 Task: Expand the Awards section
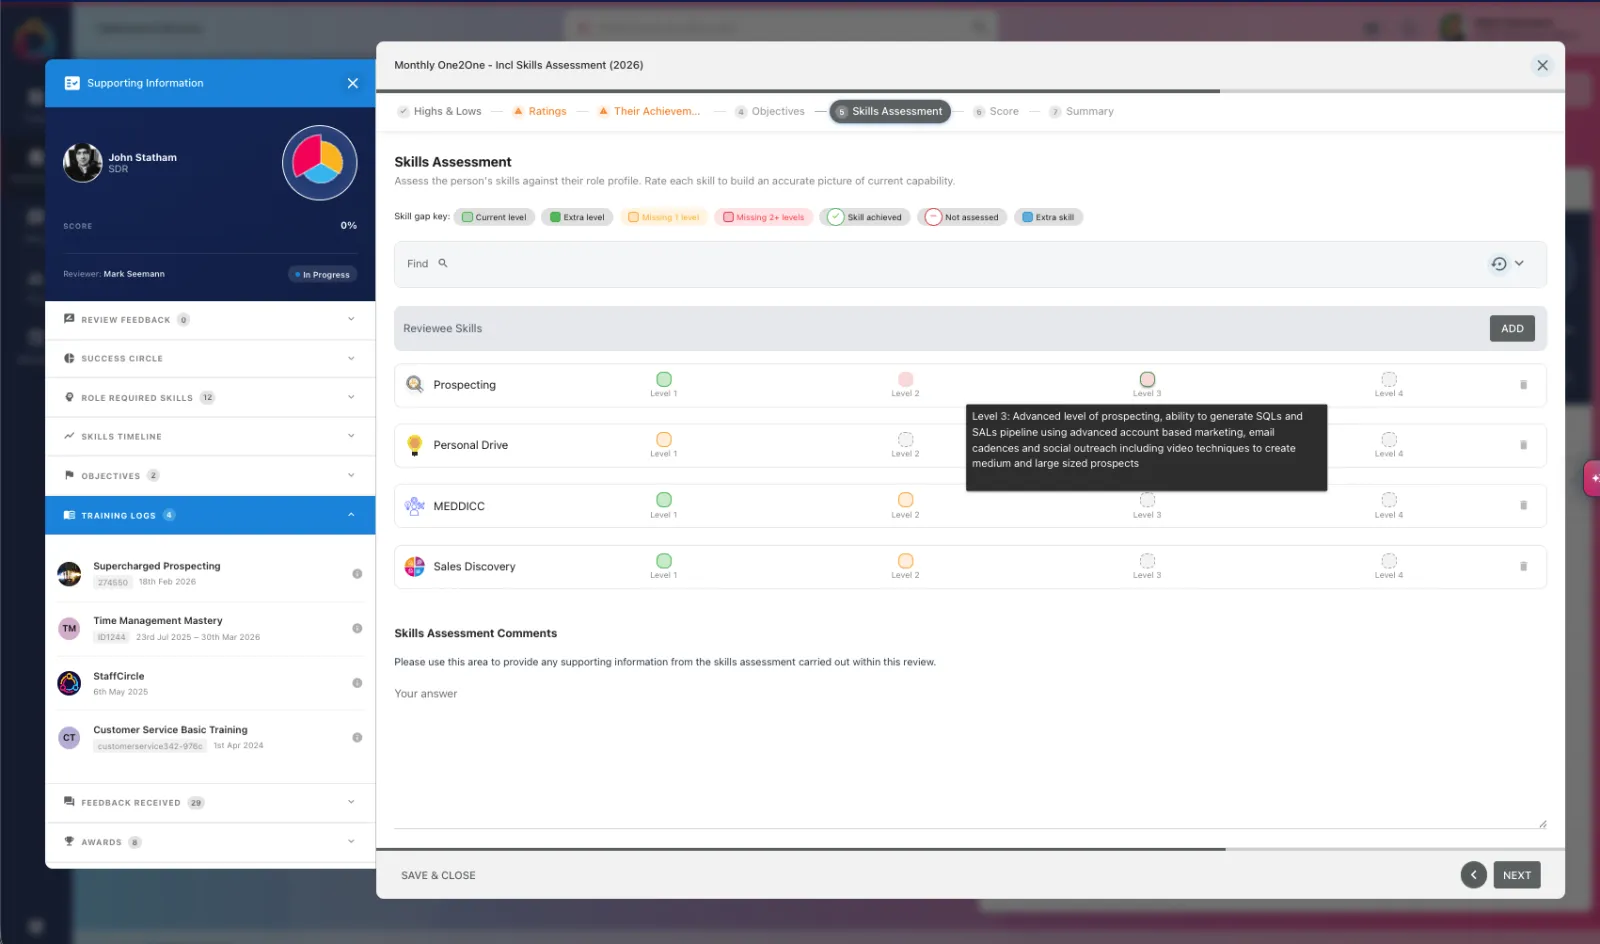(210, 842)
